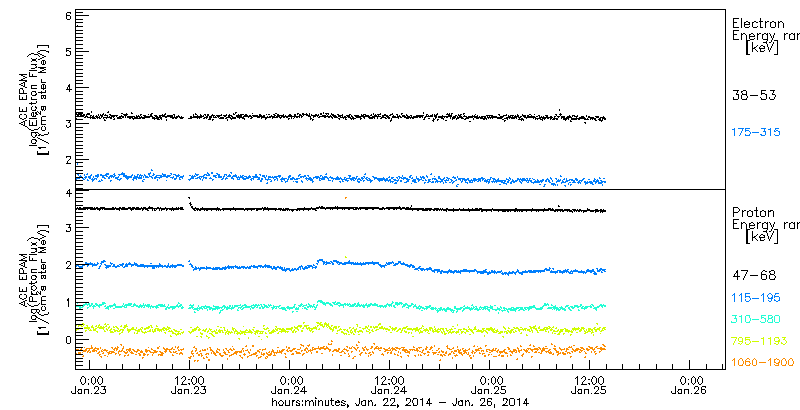Select the 1060-1900 proton energy label

763,362
